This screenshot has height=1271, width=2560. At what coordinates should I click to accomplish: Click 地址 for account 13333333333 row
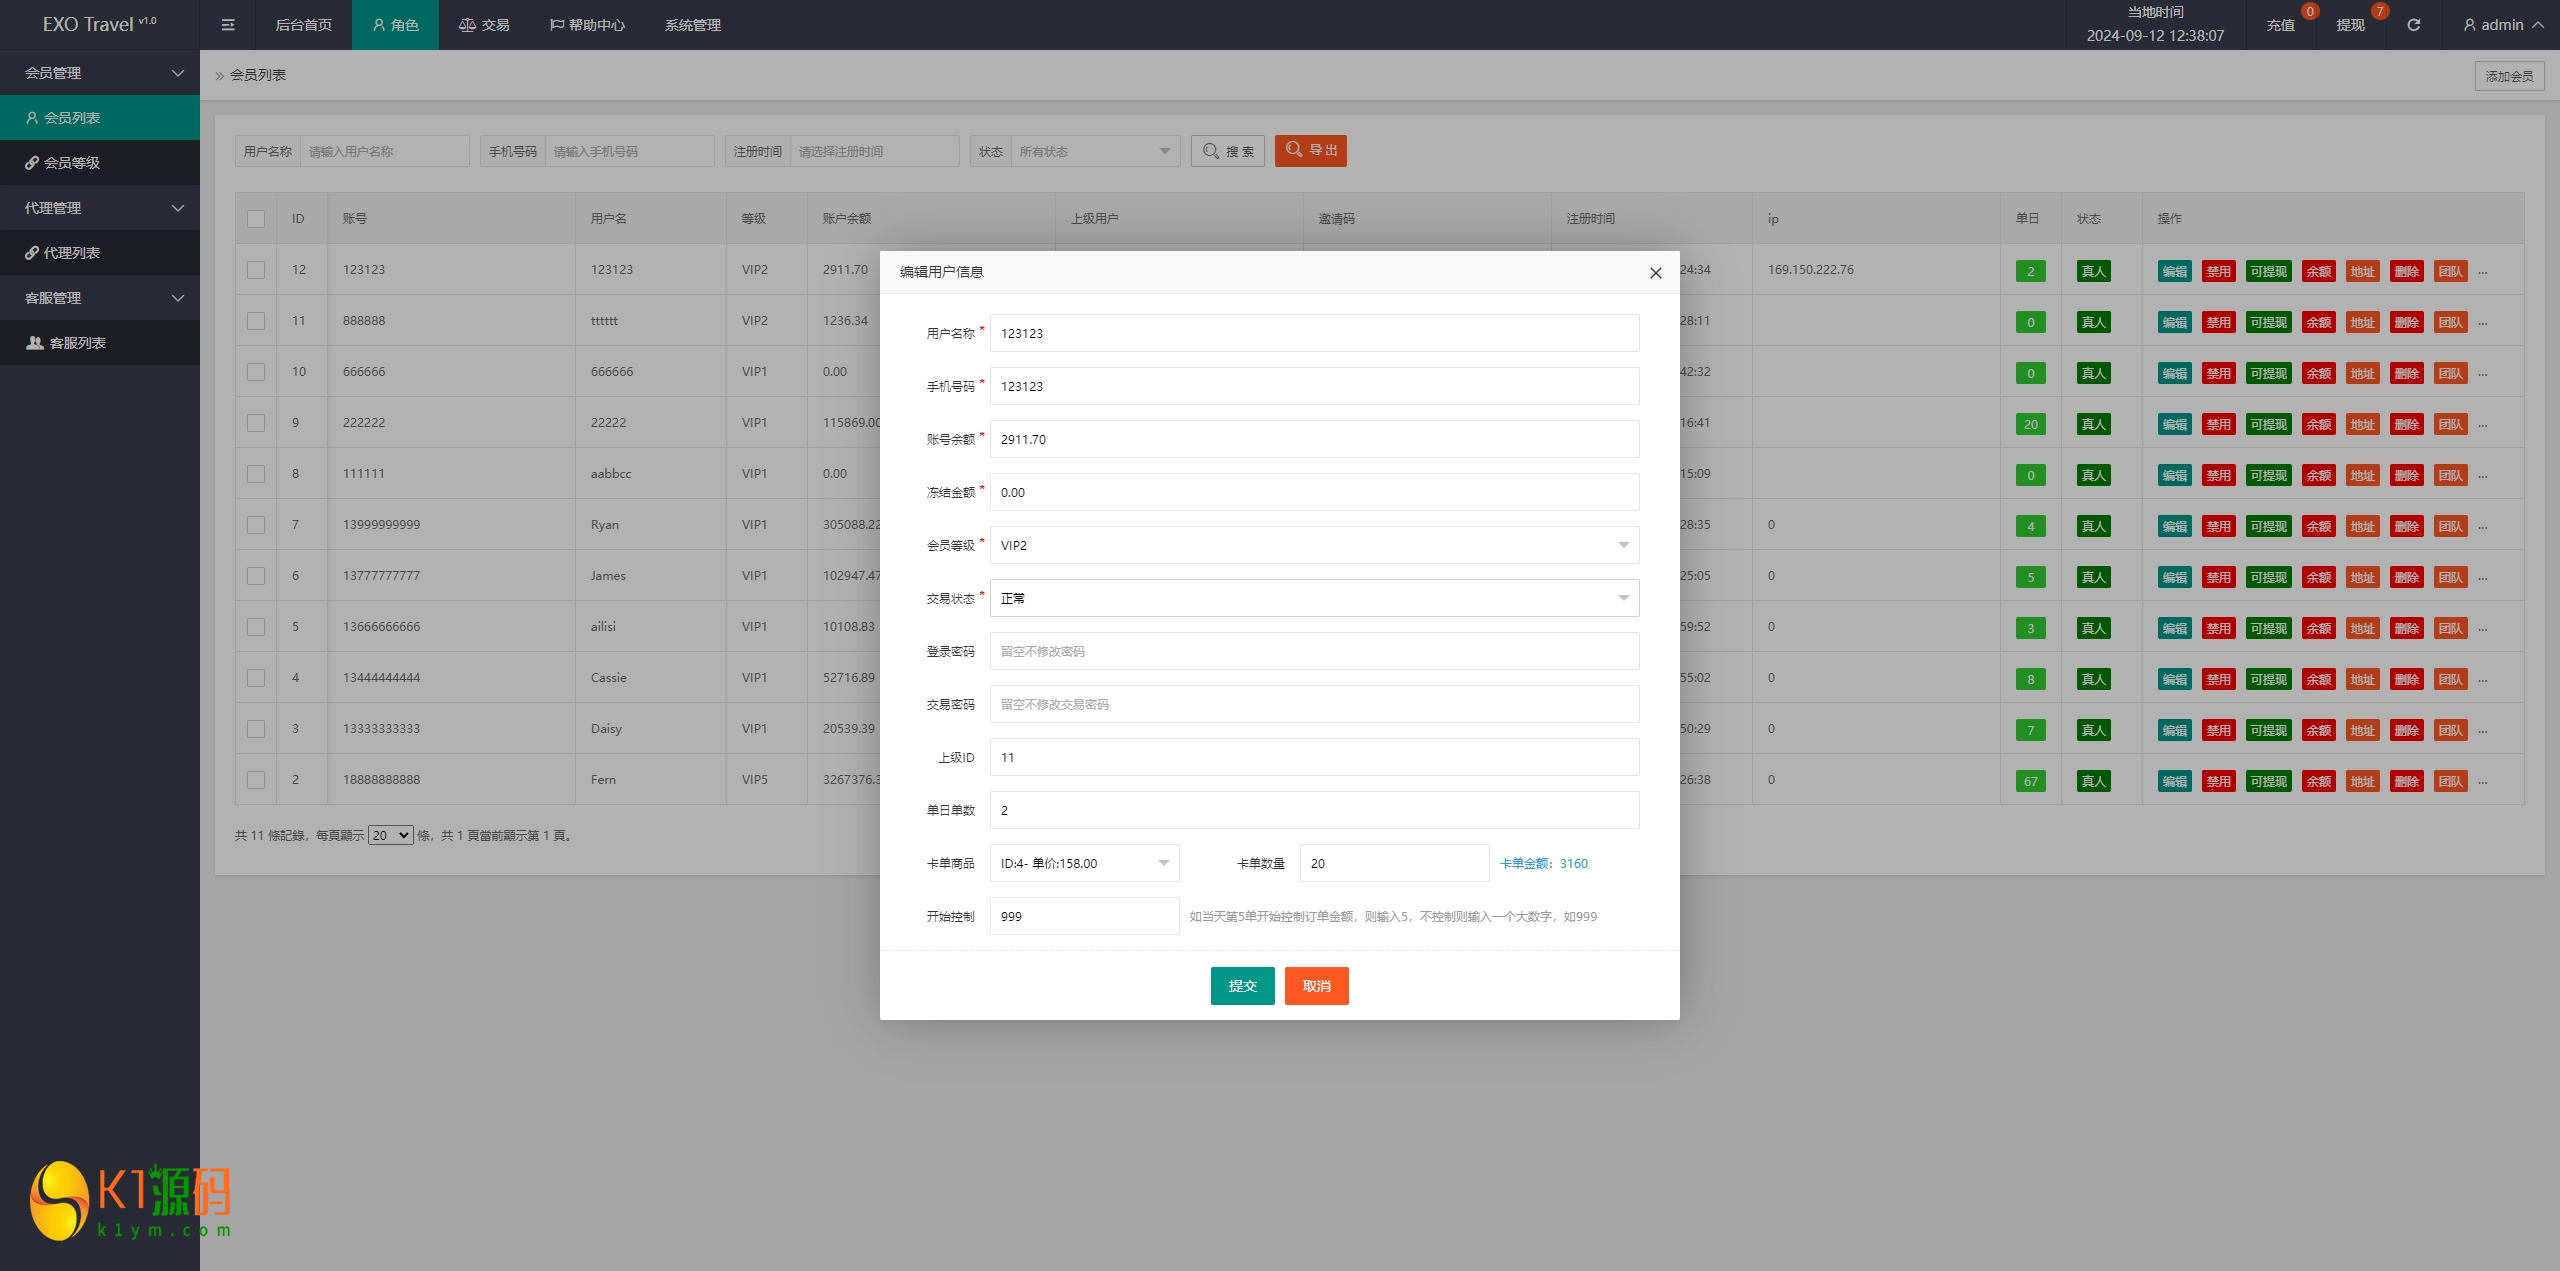pos(2362,730)
